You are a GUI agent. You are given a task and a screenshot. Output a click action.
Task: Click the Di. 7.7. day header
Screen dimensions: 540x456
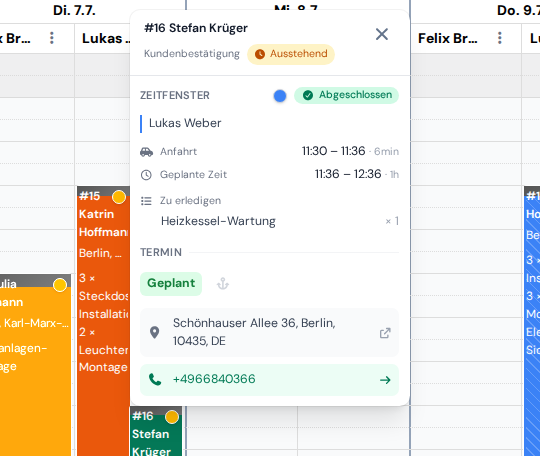tap(74, 10)
